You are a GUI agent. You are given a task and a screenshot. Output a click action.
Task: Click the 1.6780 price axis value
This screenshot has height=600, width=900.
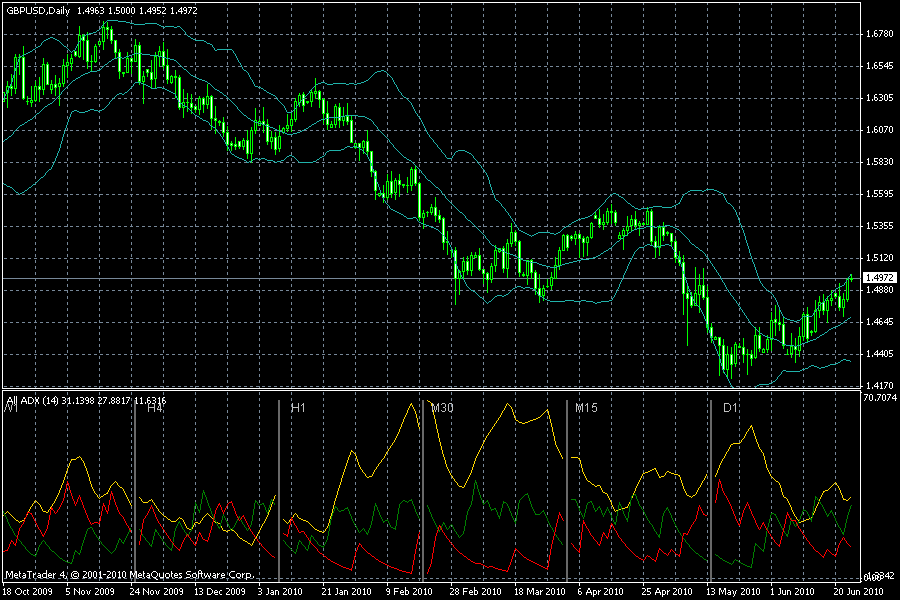point(880,34)
